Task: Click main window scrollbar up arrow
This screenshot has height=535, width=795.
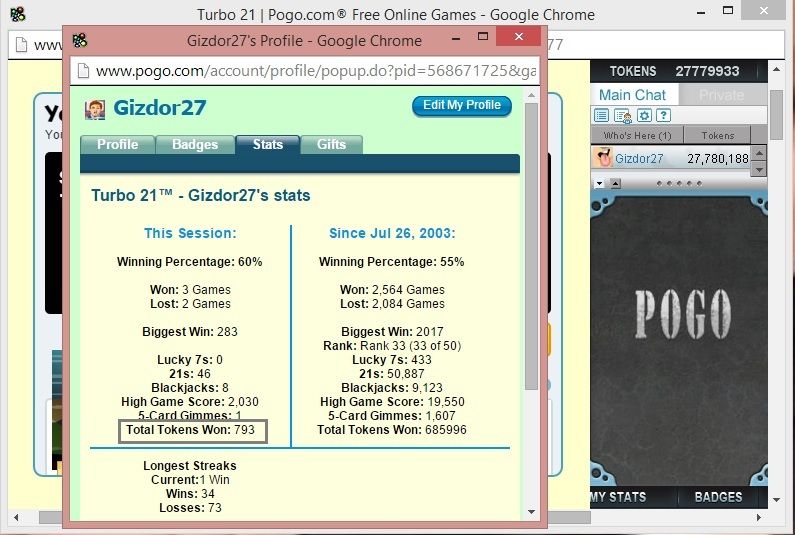Action: click(776, 68)
